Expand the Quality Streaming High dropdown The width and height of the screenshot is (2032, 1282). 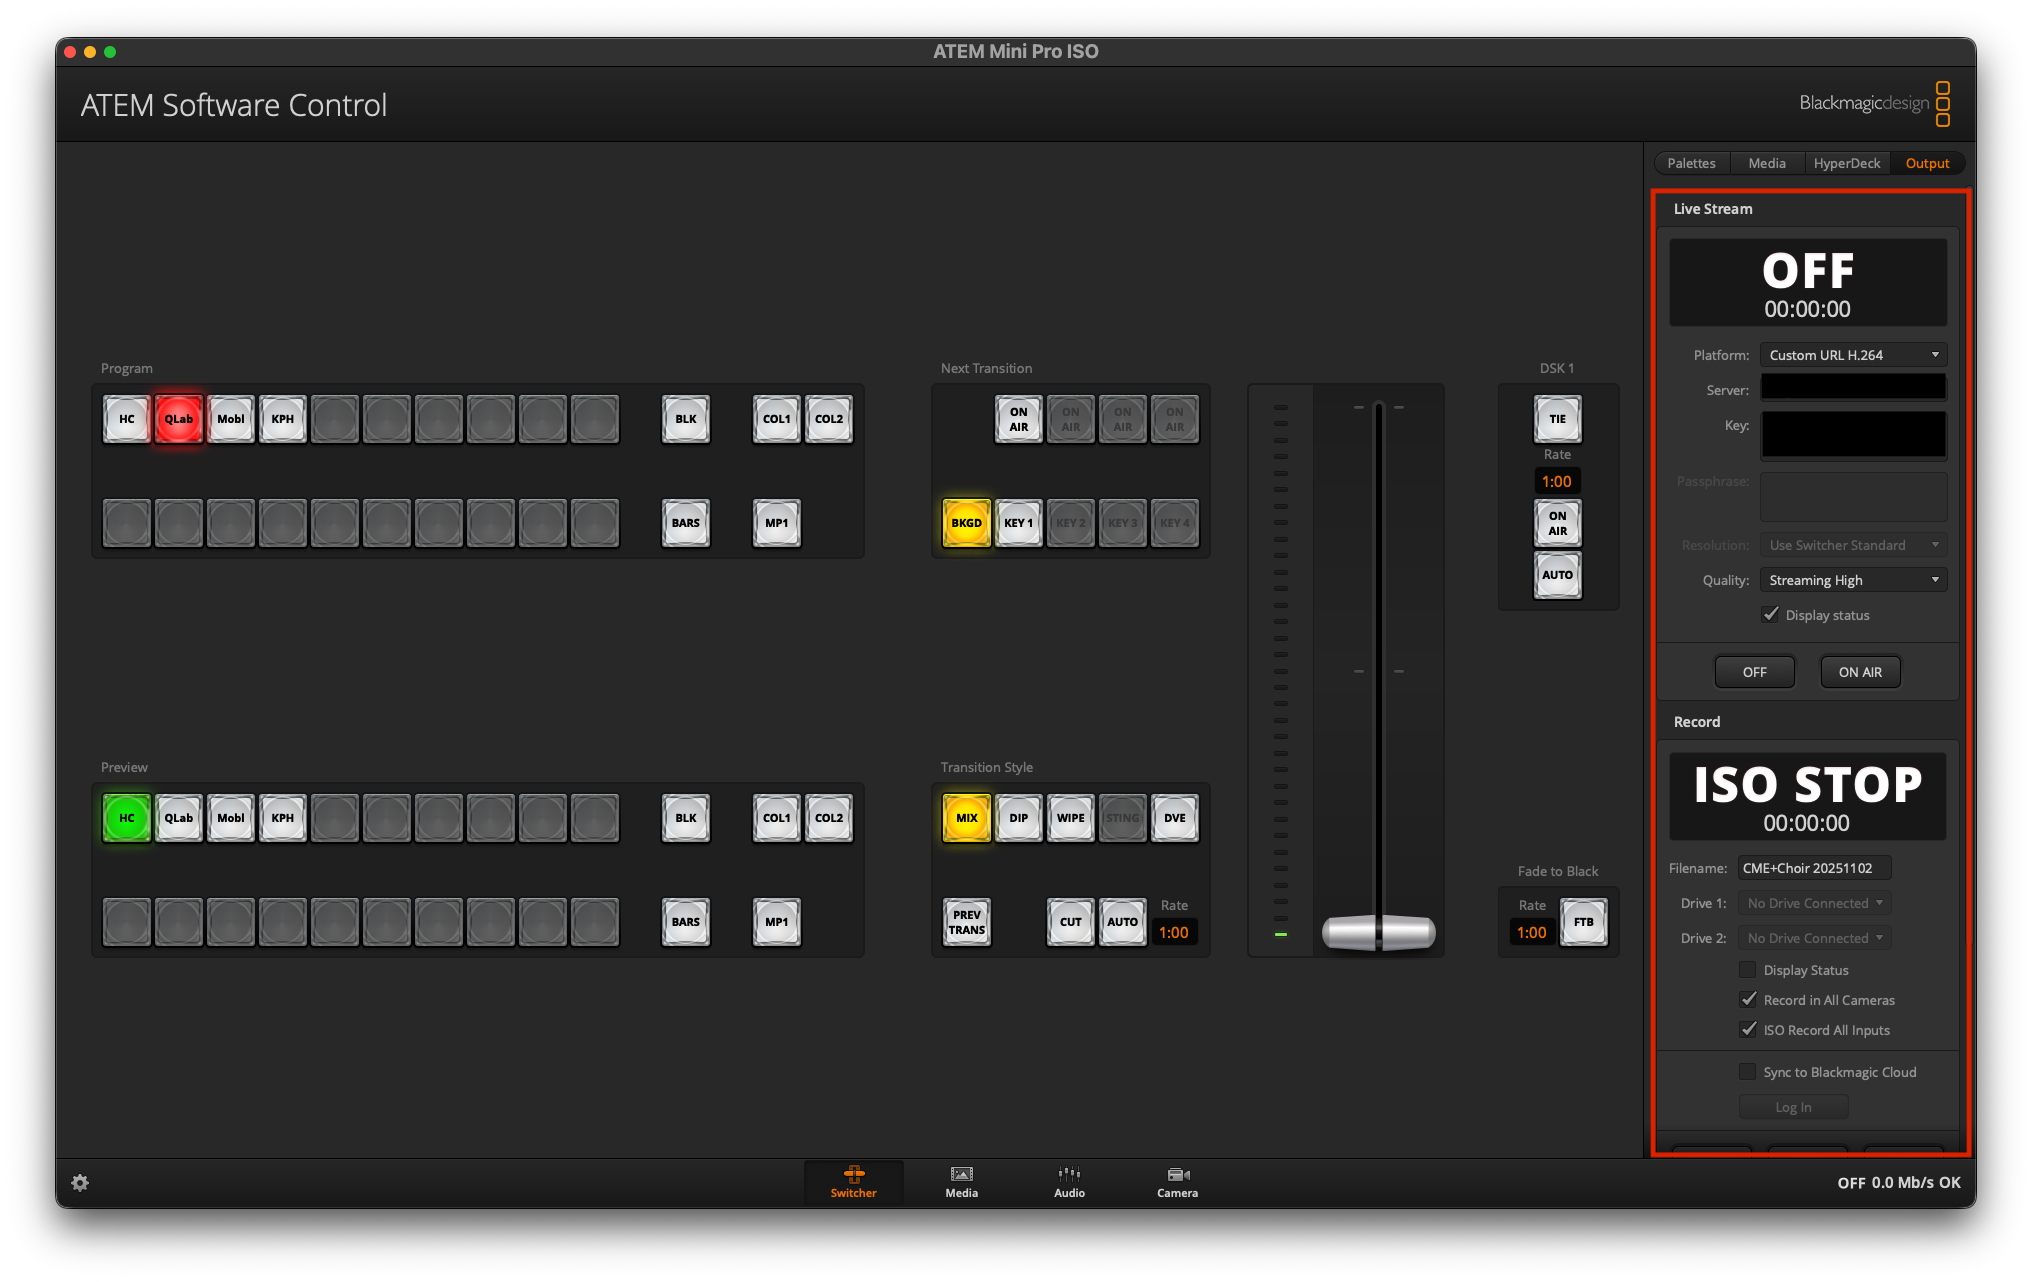[x=1853, y=580]
